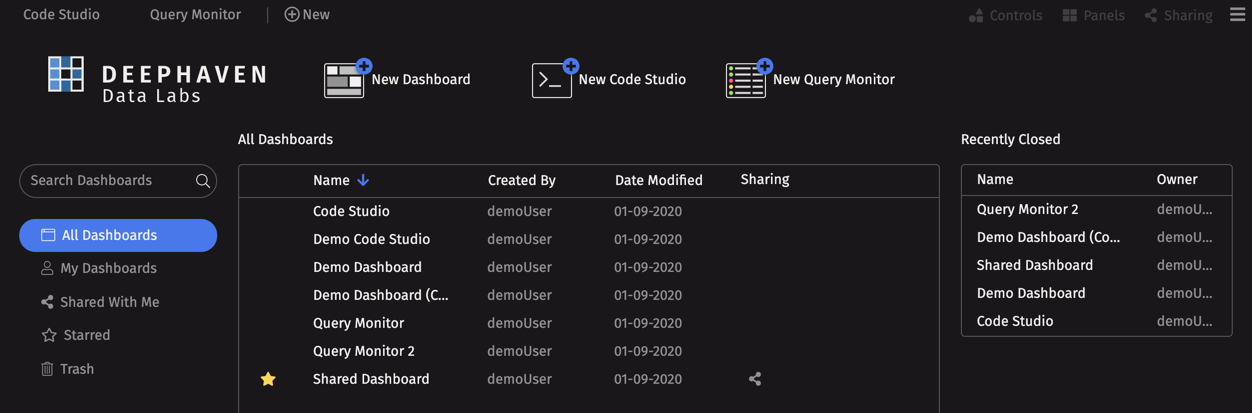Sort by Created By column header
Image resolution: width=1252 pixels, height=413 pixels.
coord(522,180)
